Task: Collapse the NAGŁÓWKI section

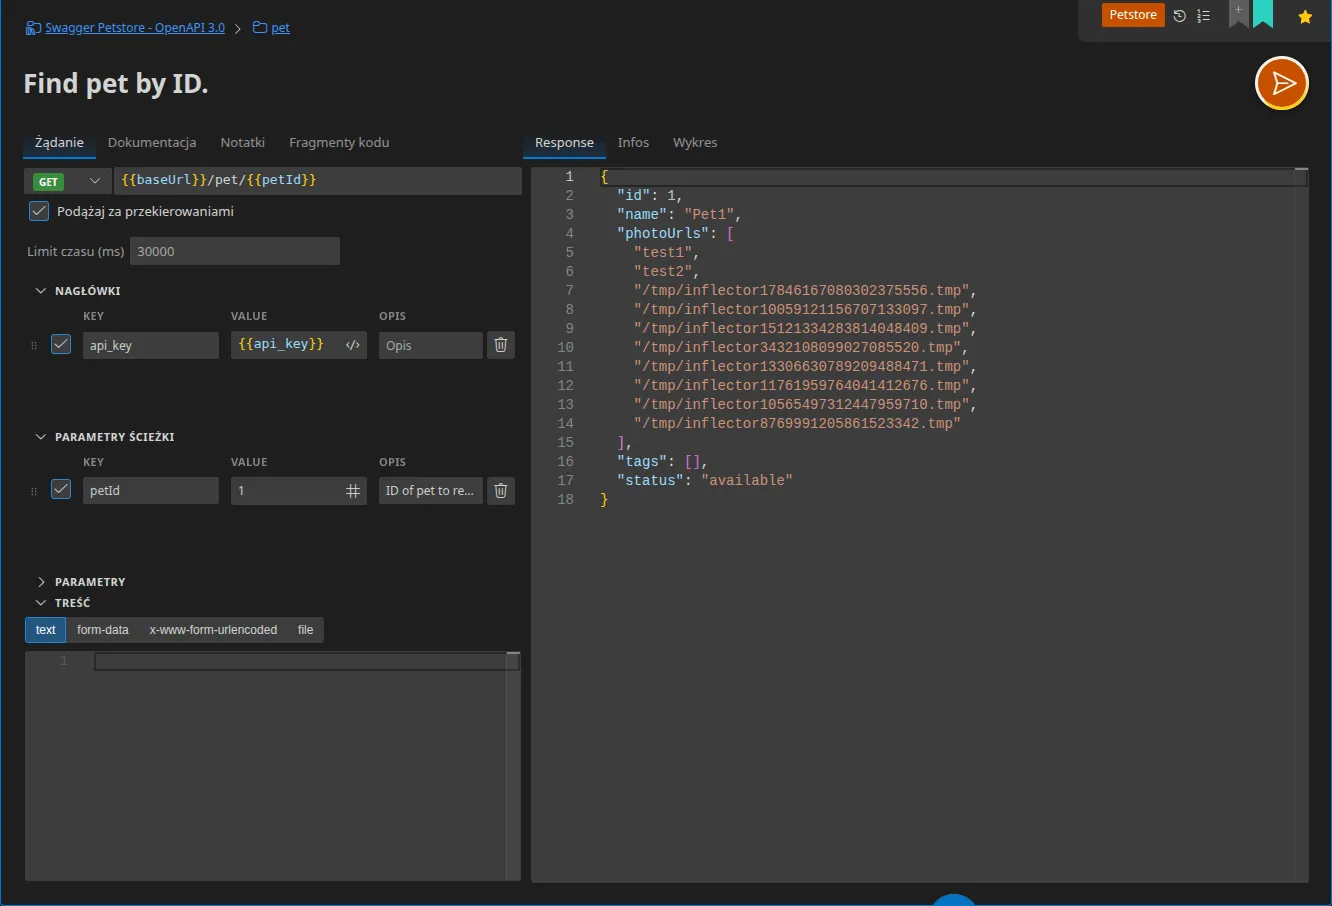Action: pyautogui.click(x=41, y=291)
